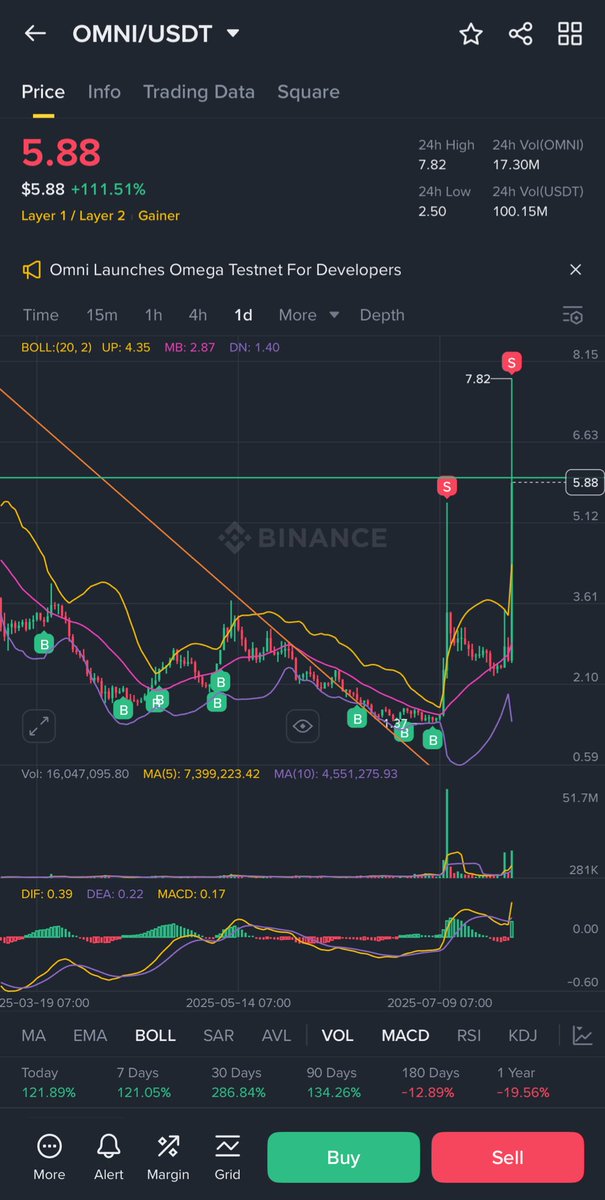Dismiss the Omega Testnet announcement banner
This screenshot has height=1200, width=605.
pyautogui.click(x=575, y=270)
